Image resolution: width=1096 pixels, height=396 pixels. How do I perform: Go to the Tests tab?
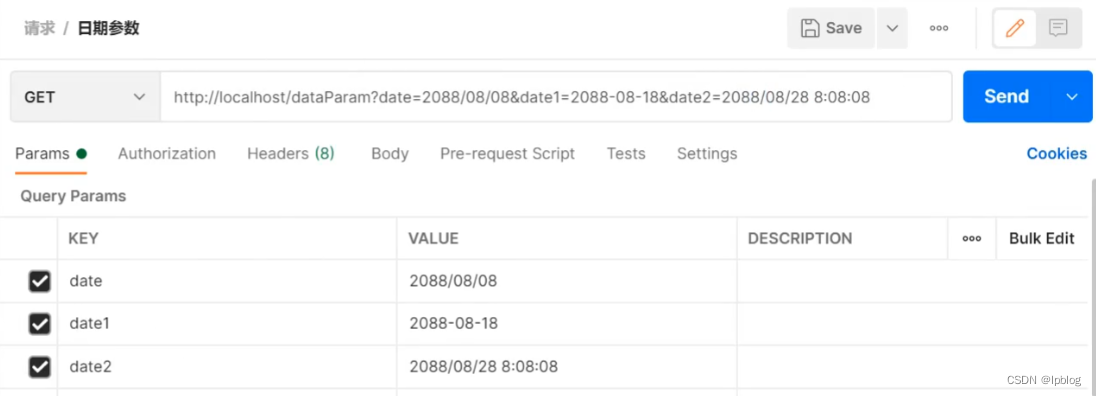626,154
